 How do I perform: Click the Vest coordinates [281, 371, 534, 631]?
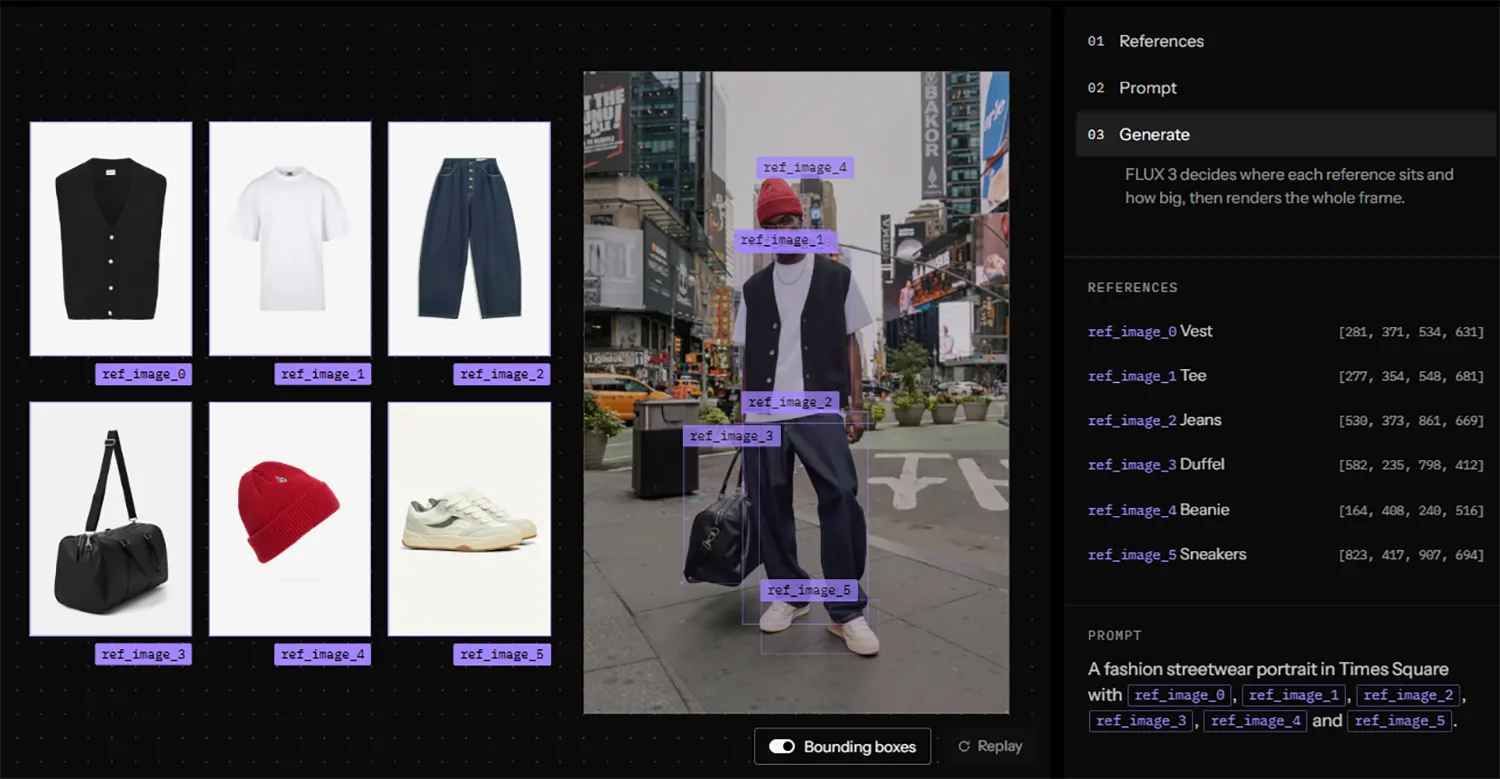1411,332
